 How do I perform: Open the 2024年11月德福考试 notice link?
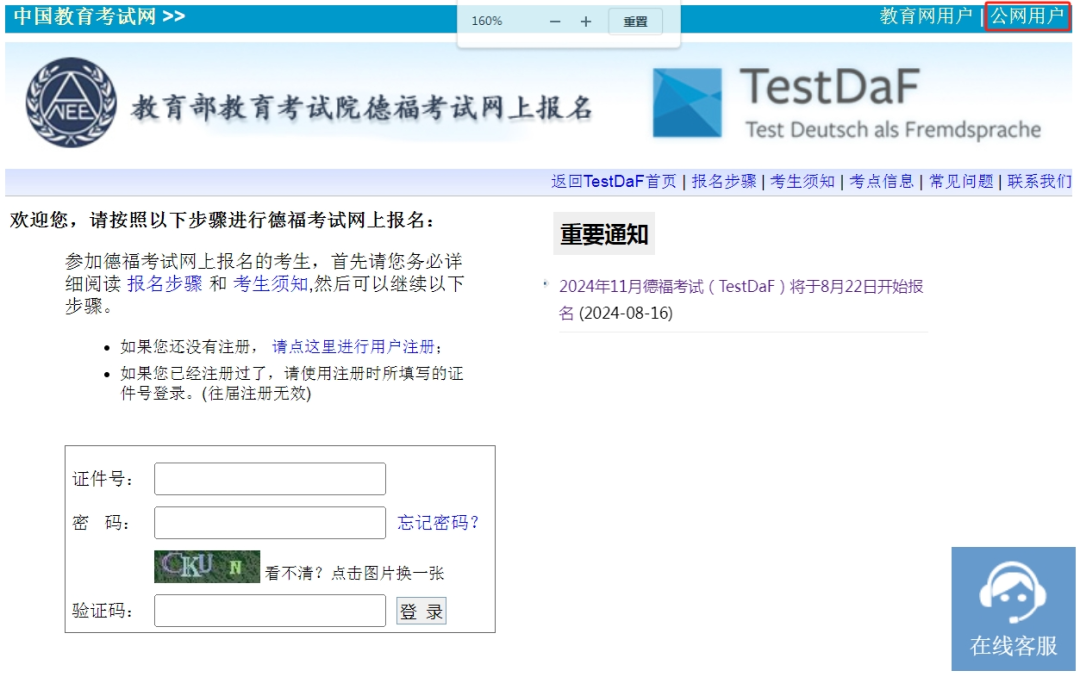pos(741,300)
